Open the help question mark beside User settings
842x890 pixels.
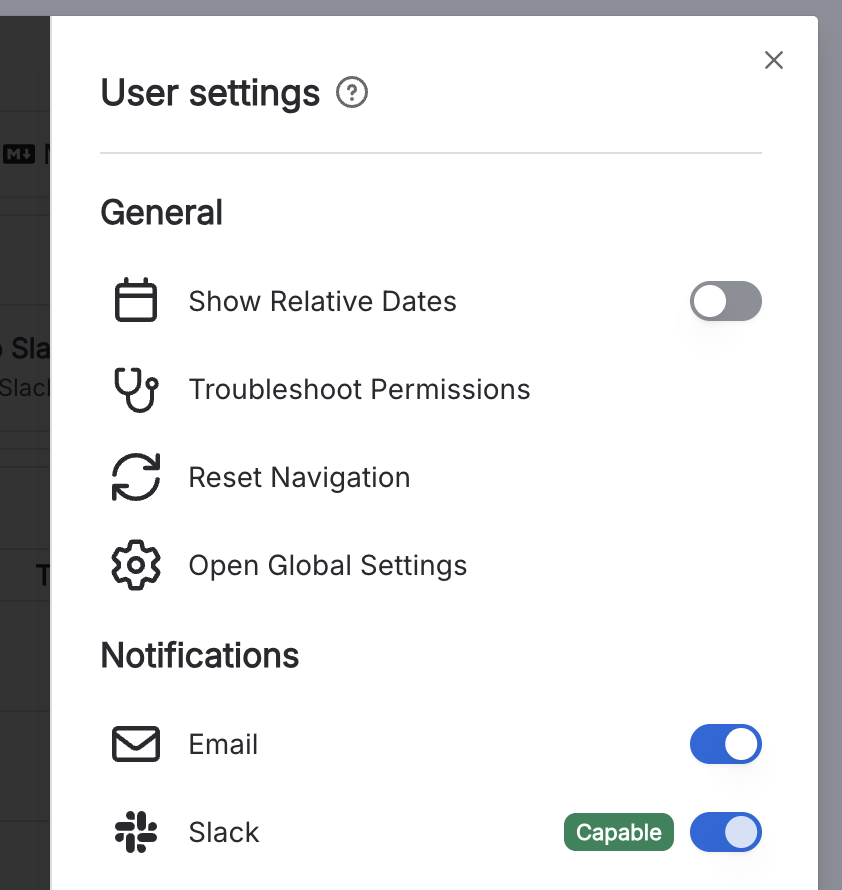point(351,93)
